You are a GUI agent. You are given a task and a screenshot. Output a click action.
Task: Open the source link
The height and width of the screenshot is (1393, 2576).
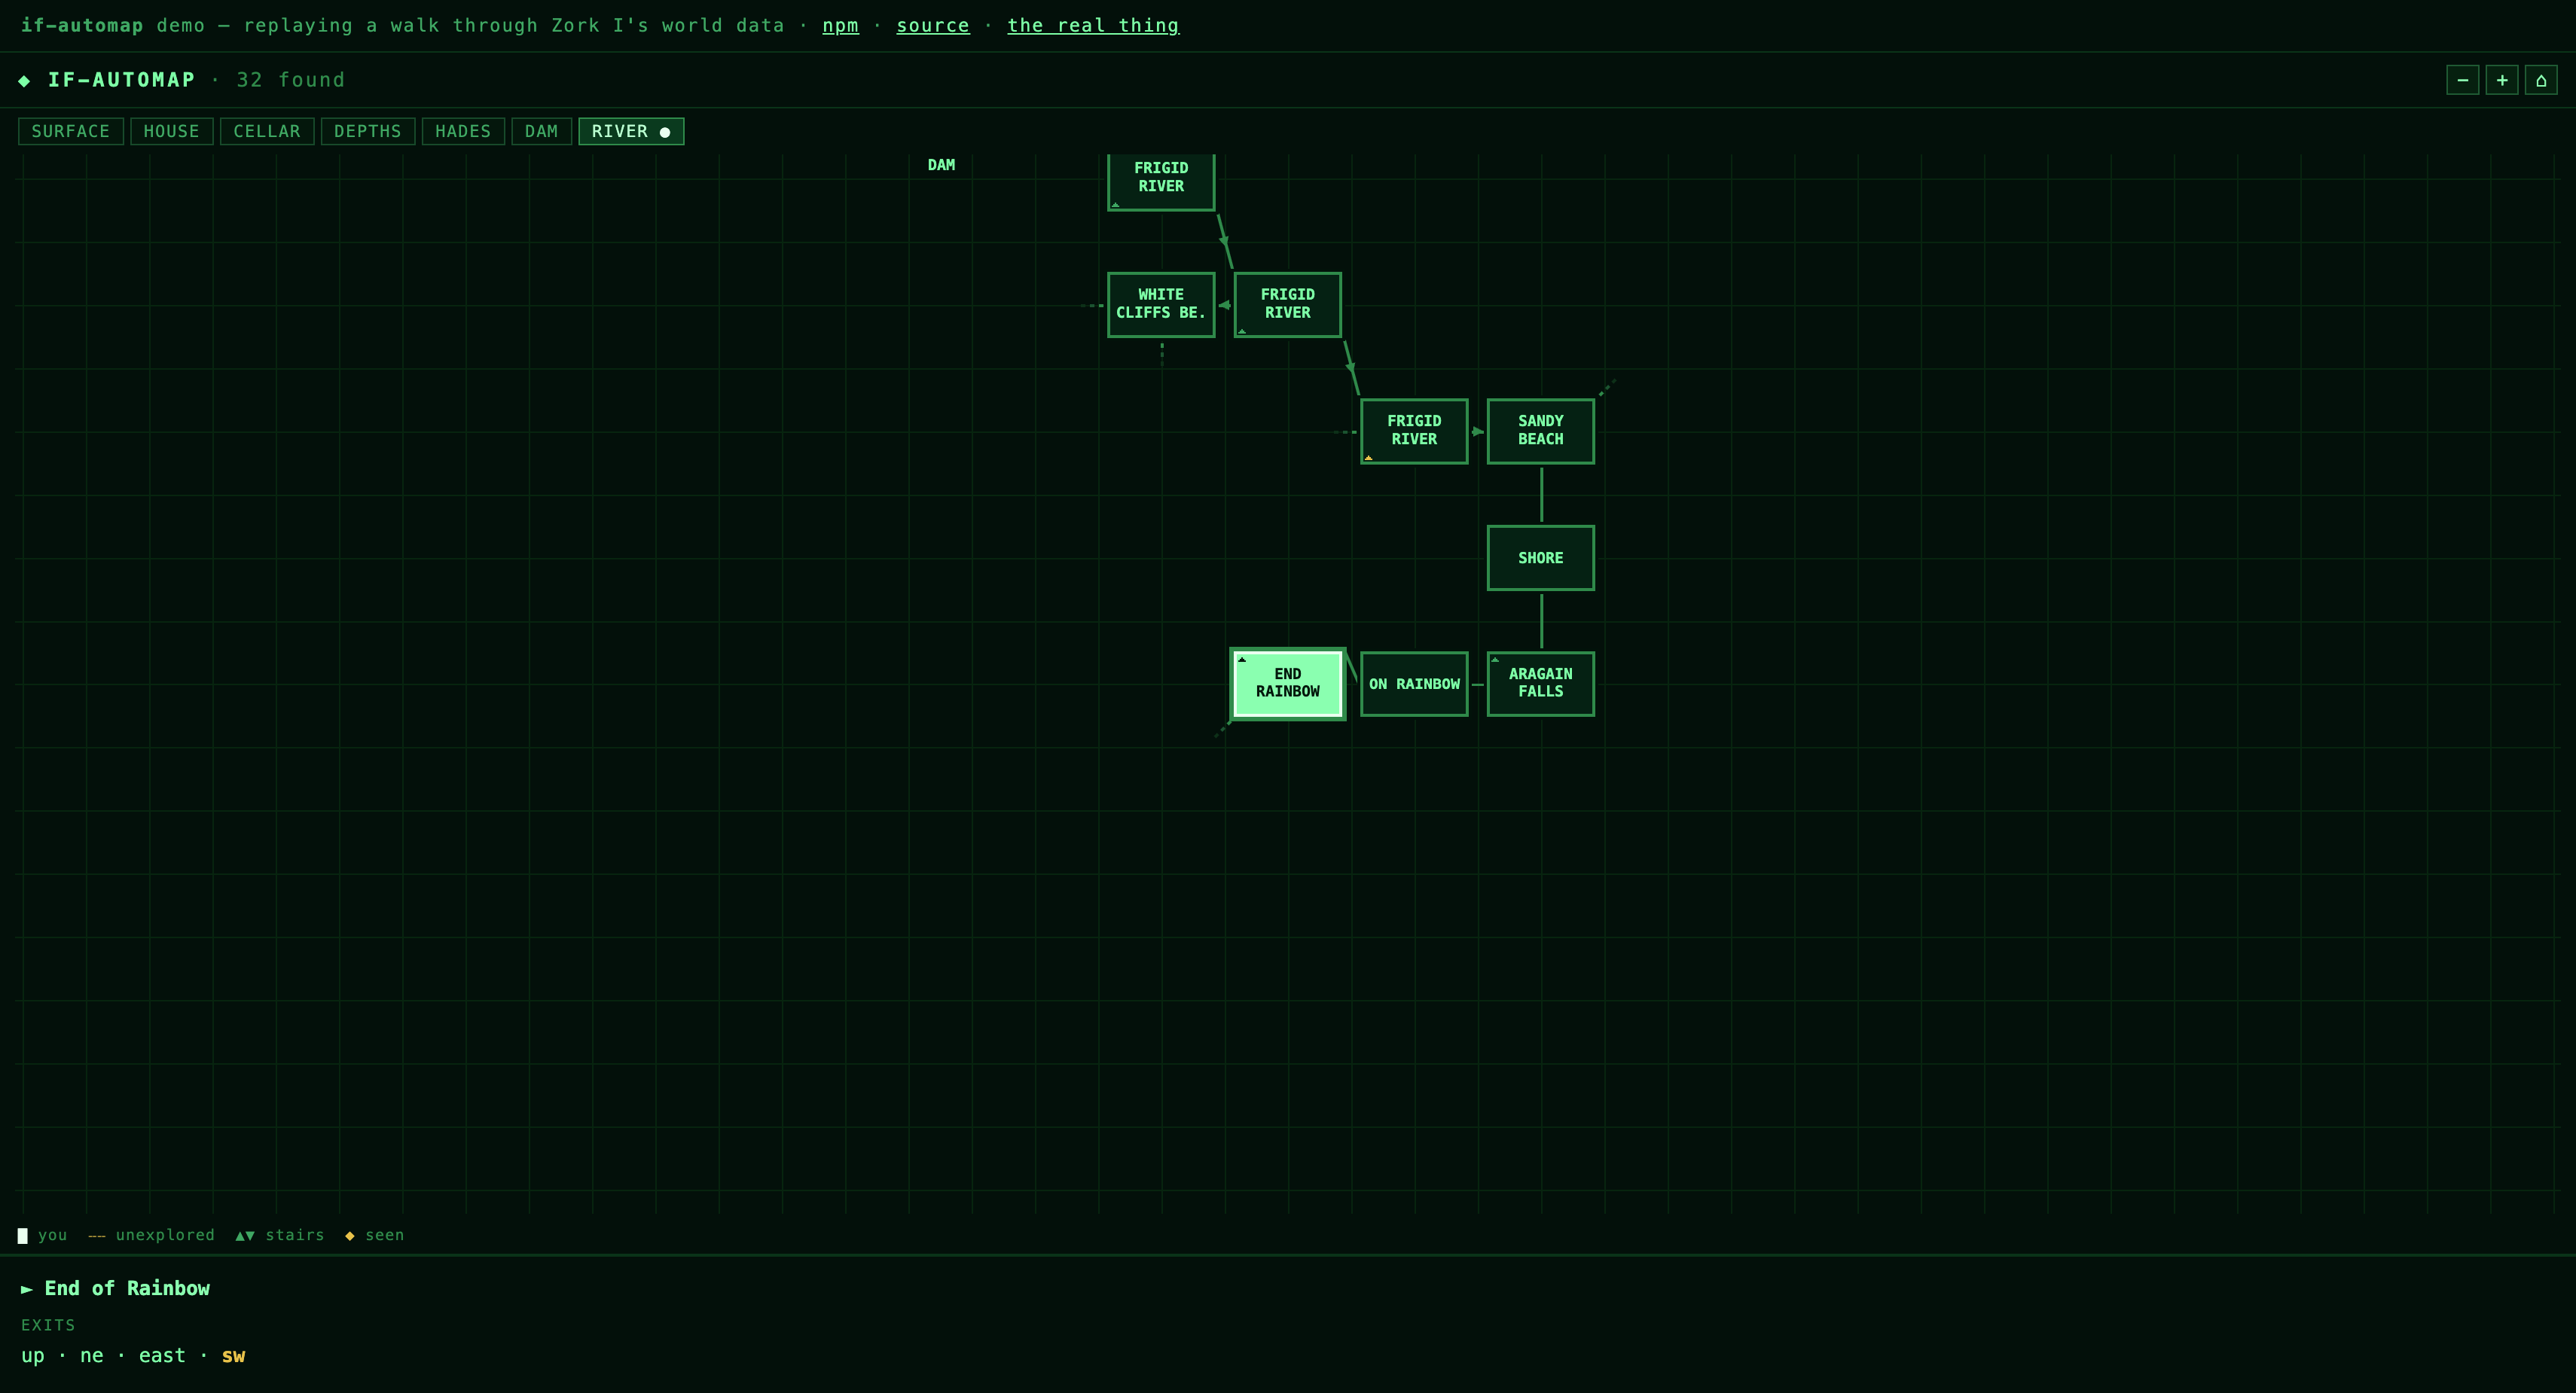pos(932,25)
